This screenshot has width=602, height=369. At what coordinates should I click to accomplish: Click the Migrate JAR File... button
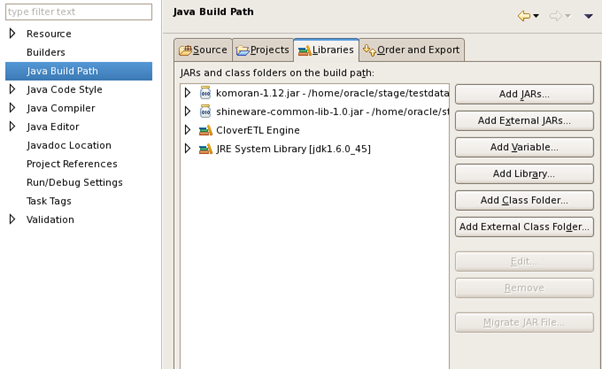pyautogui.click(x=524, y=322)
